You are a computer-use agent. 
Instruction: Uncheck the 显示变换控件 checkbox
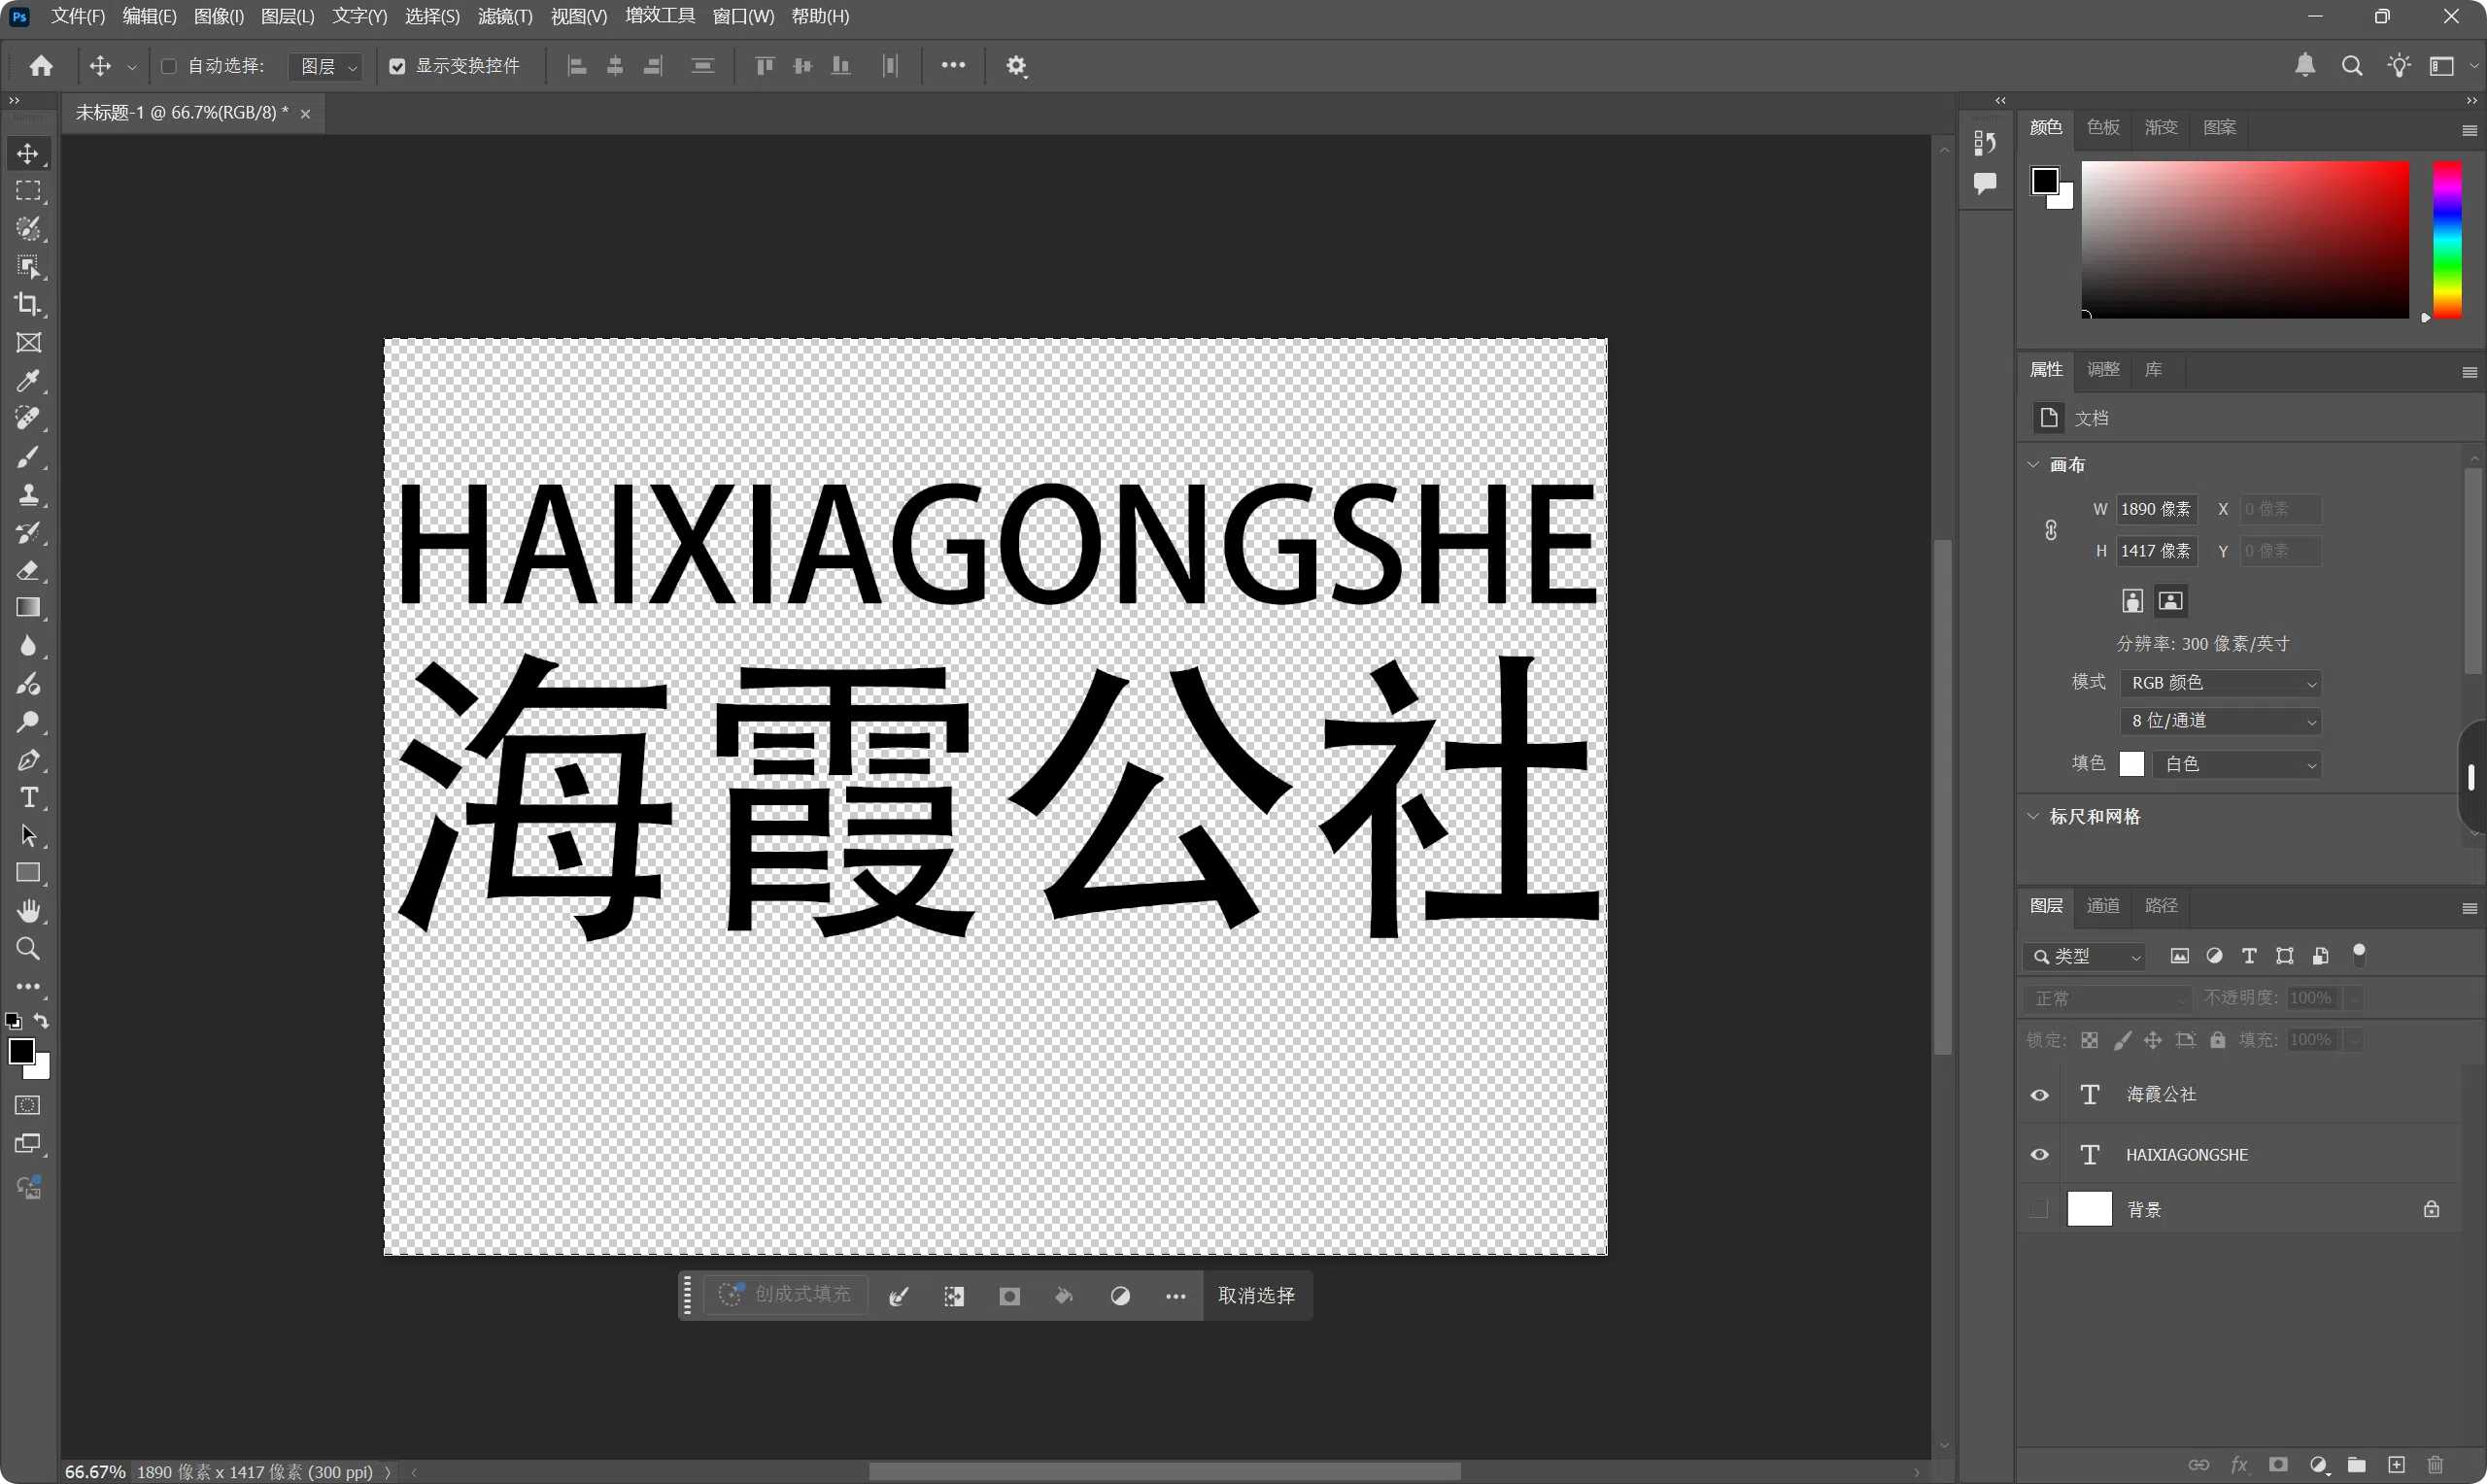(x=397, y=66)
